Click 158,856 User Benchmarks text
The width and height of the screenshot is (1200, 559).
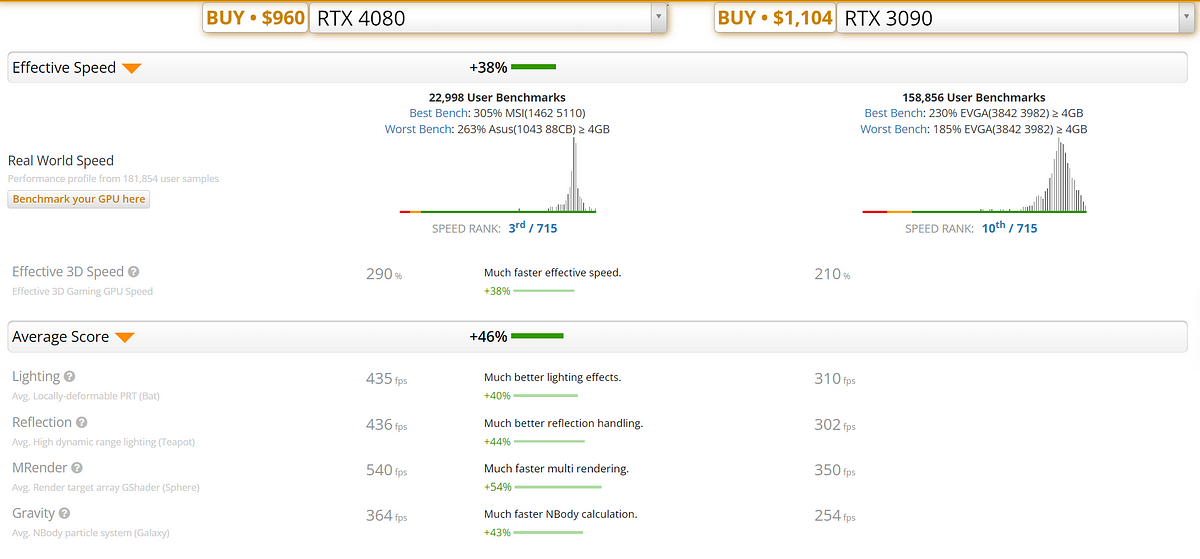[x=974, y=98]
